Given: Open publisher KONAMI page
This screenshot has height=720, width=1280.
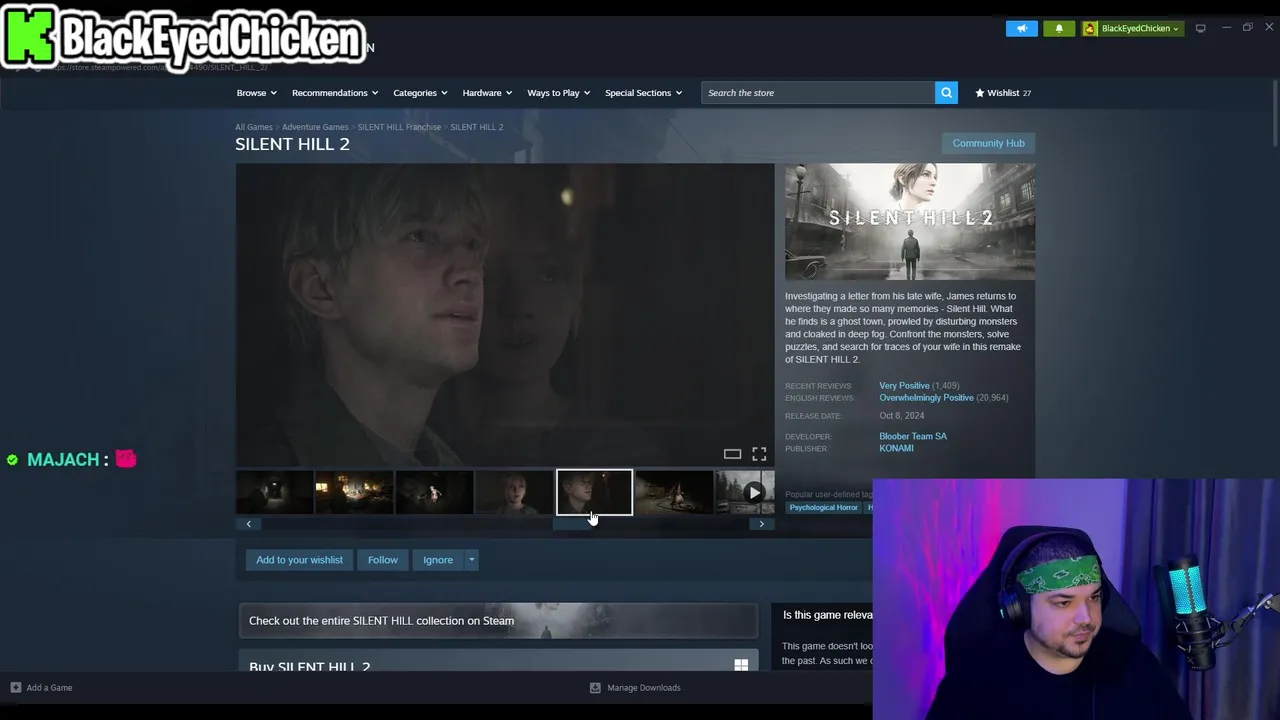Looking at the screenshot, I should click(x=896, y=448).
